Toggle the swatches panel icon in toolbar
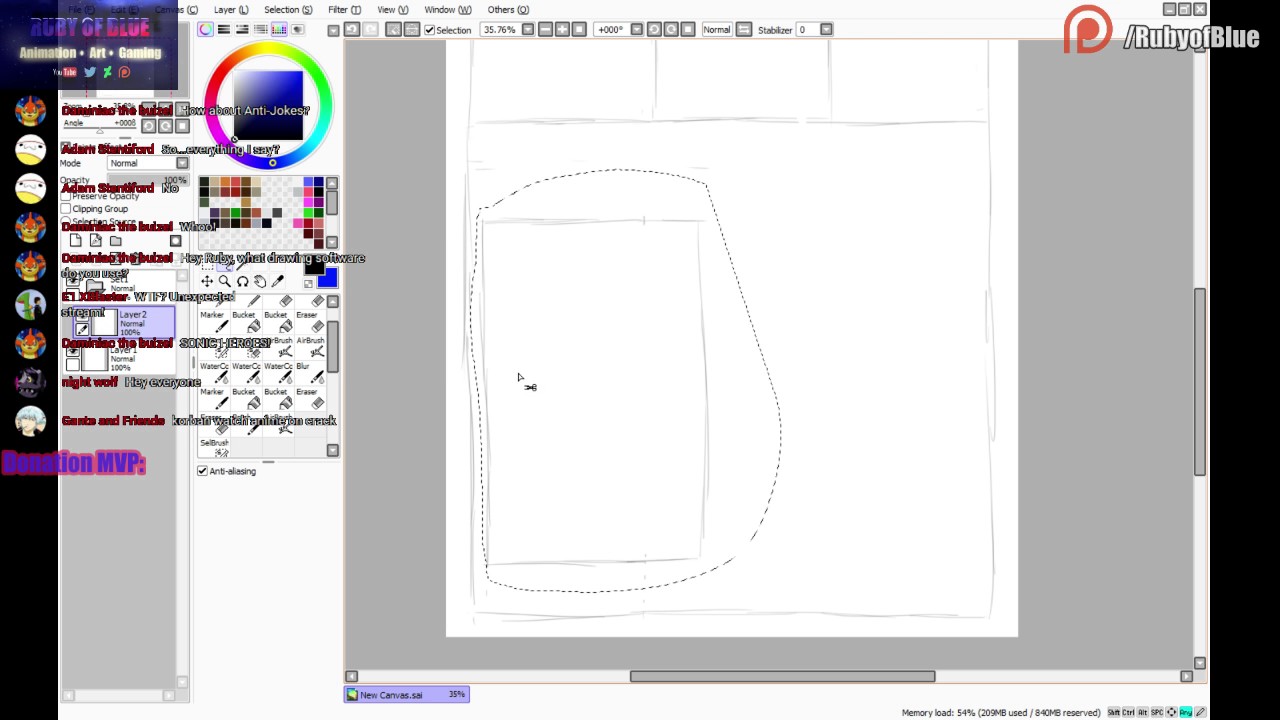 click(279, 30)
